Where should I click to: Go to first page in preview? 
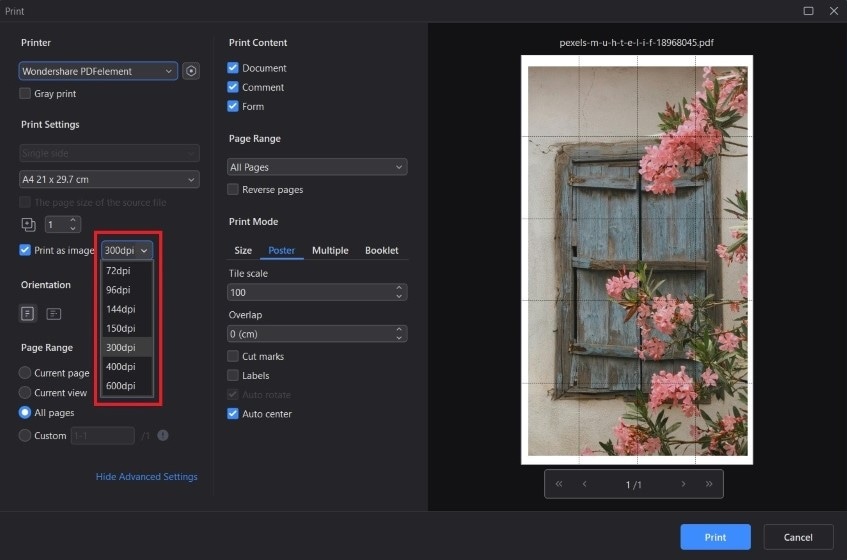(x=559, y=484)
